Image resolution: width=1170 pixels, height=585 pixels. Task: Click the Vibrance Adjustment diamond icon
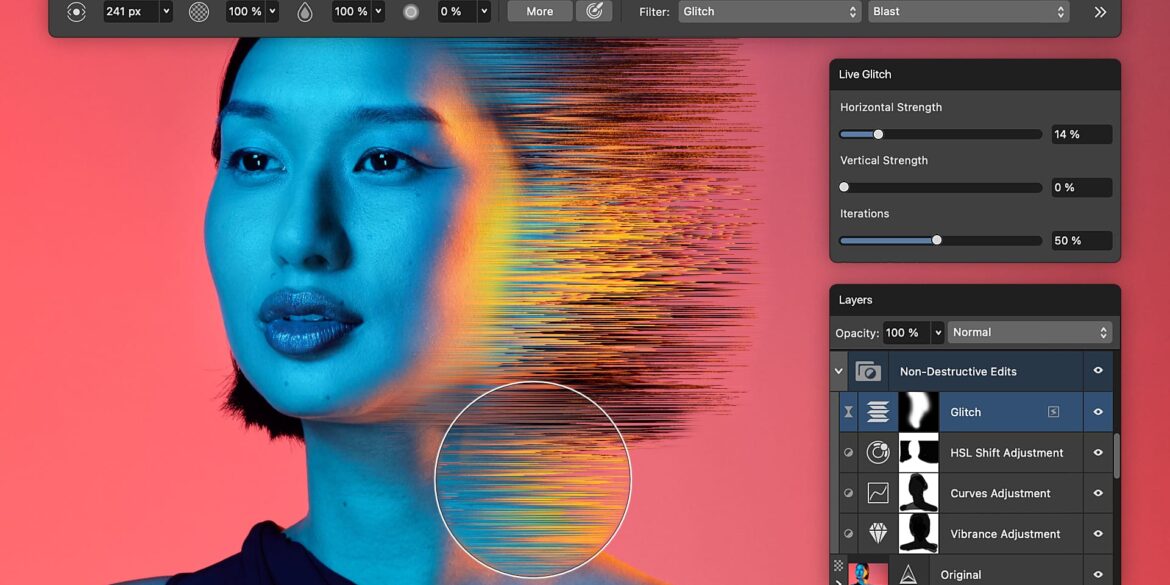pyautogui.click(x=878, y=534)
